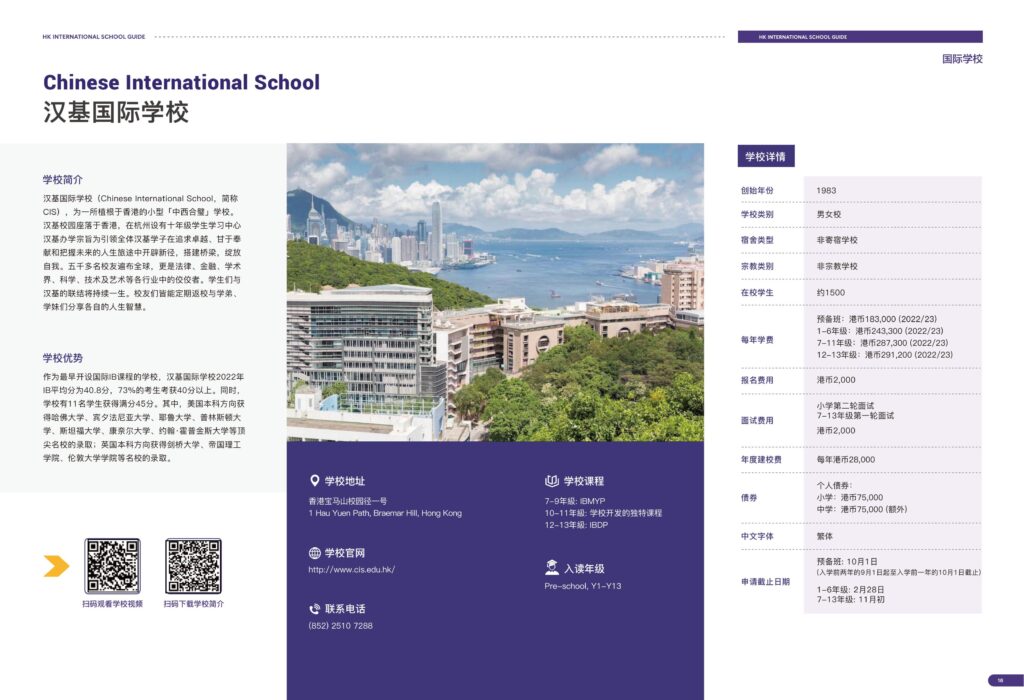The image size is (1024, 700).
Task: Click the phone number (852) 2510 7288
Action: 340,626
